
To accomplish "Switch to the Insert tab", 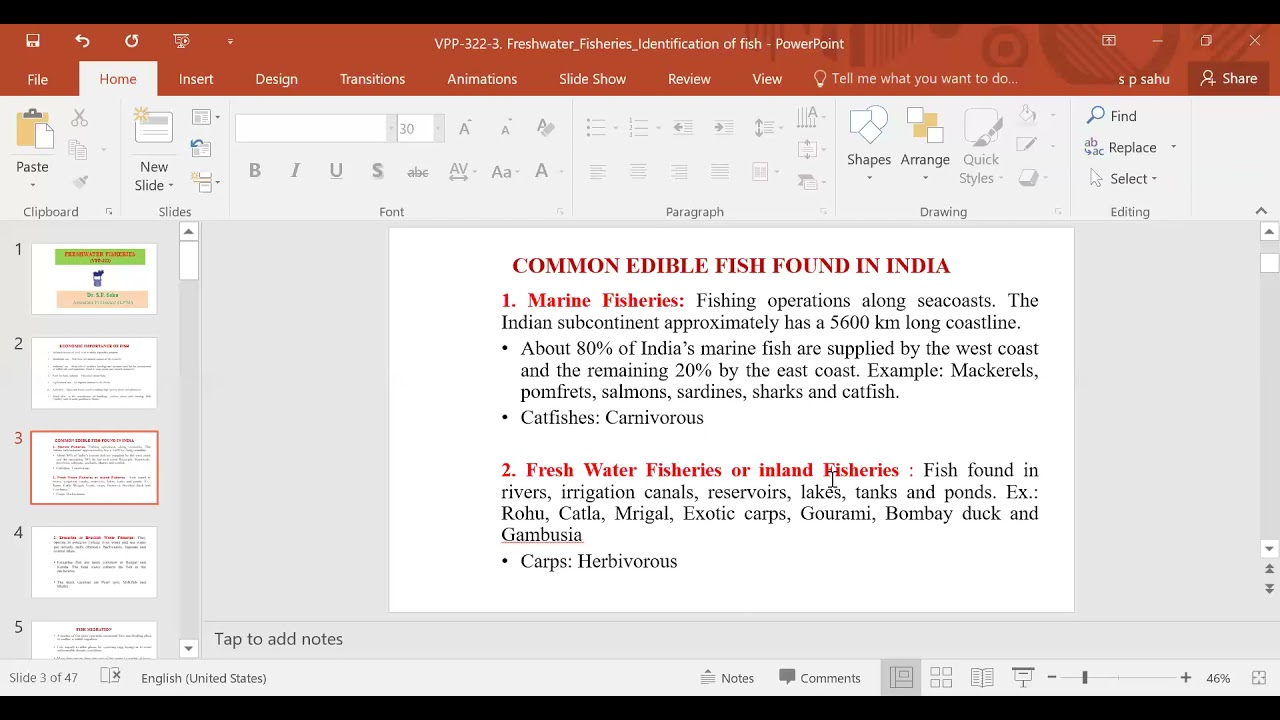I will (196, 78).
